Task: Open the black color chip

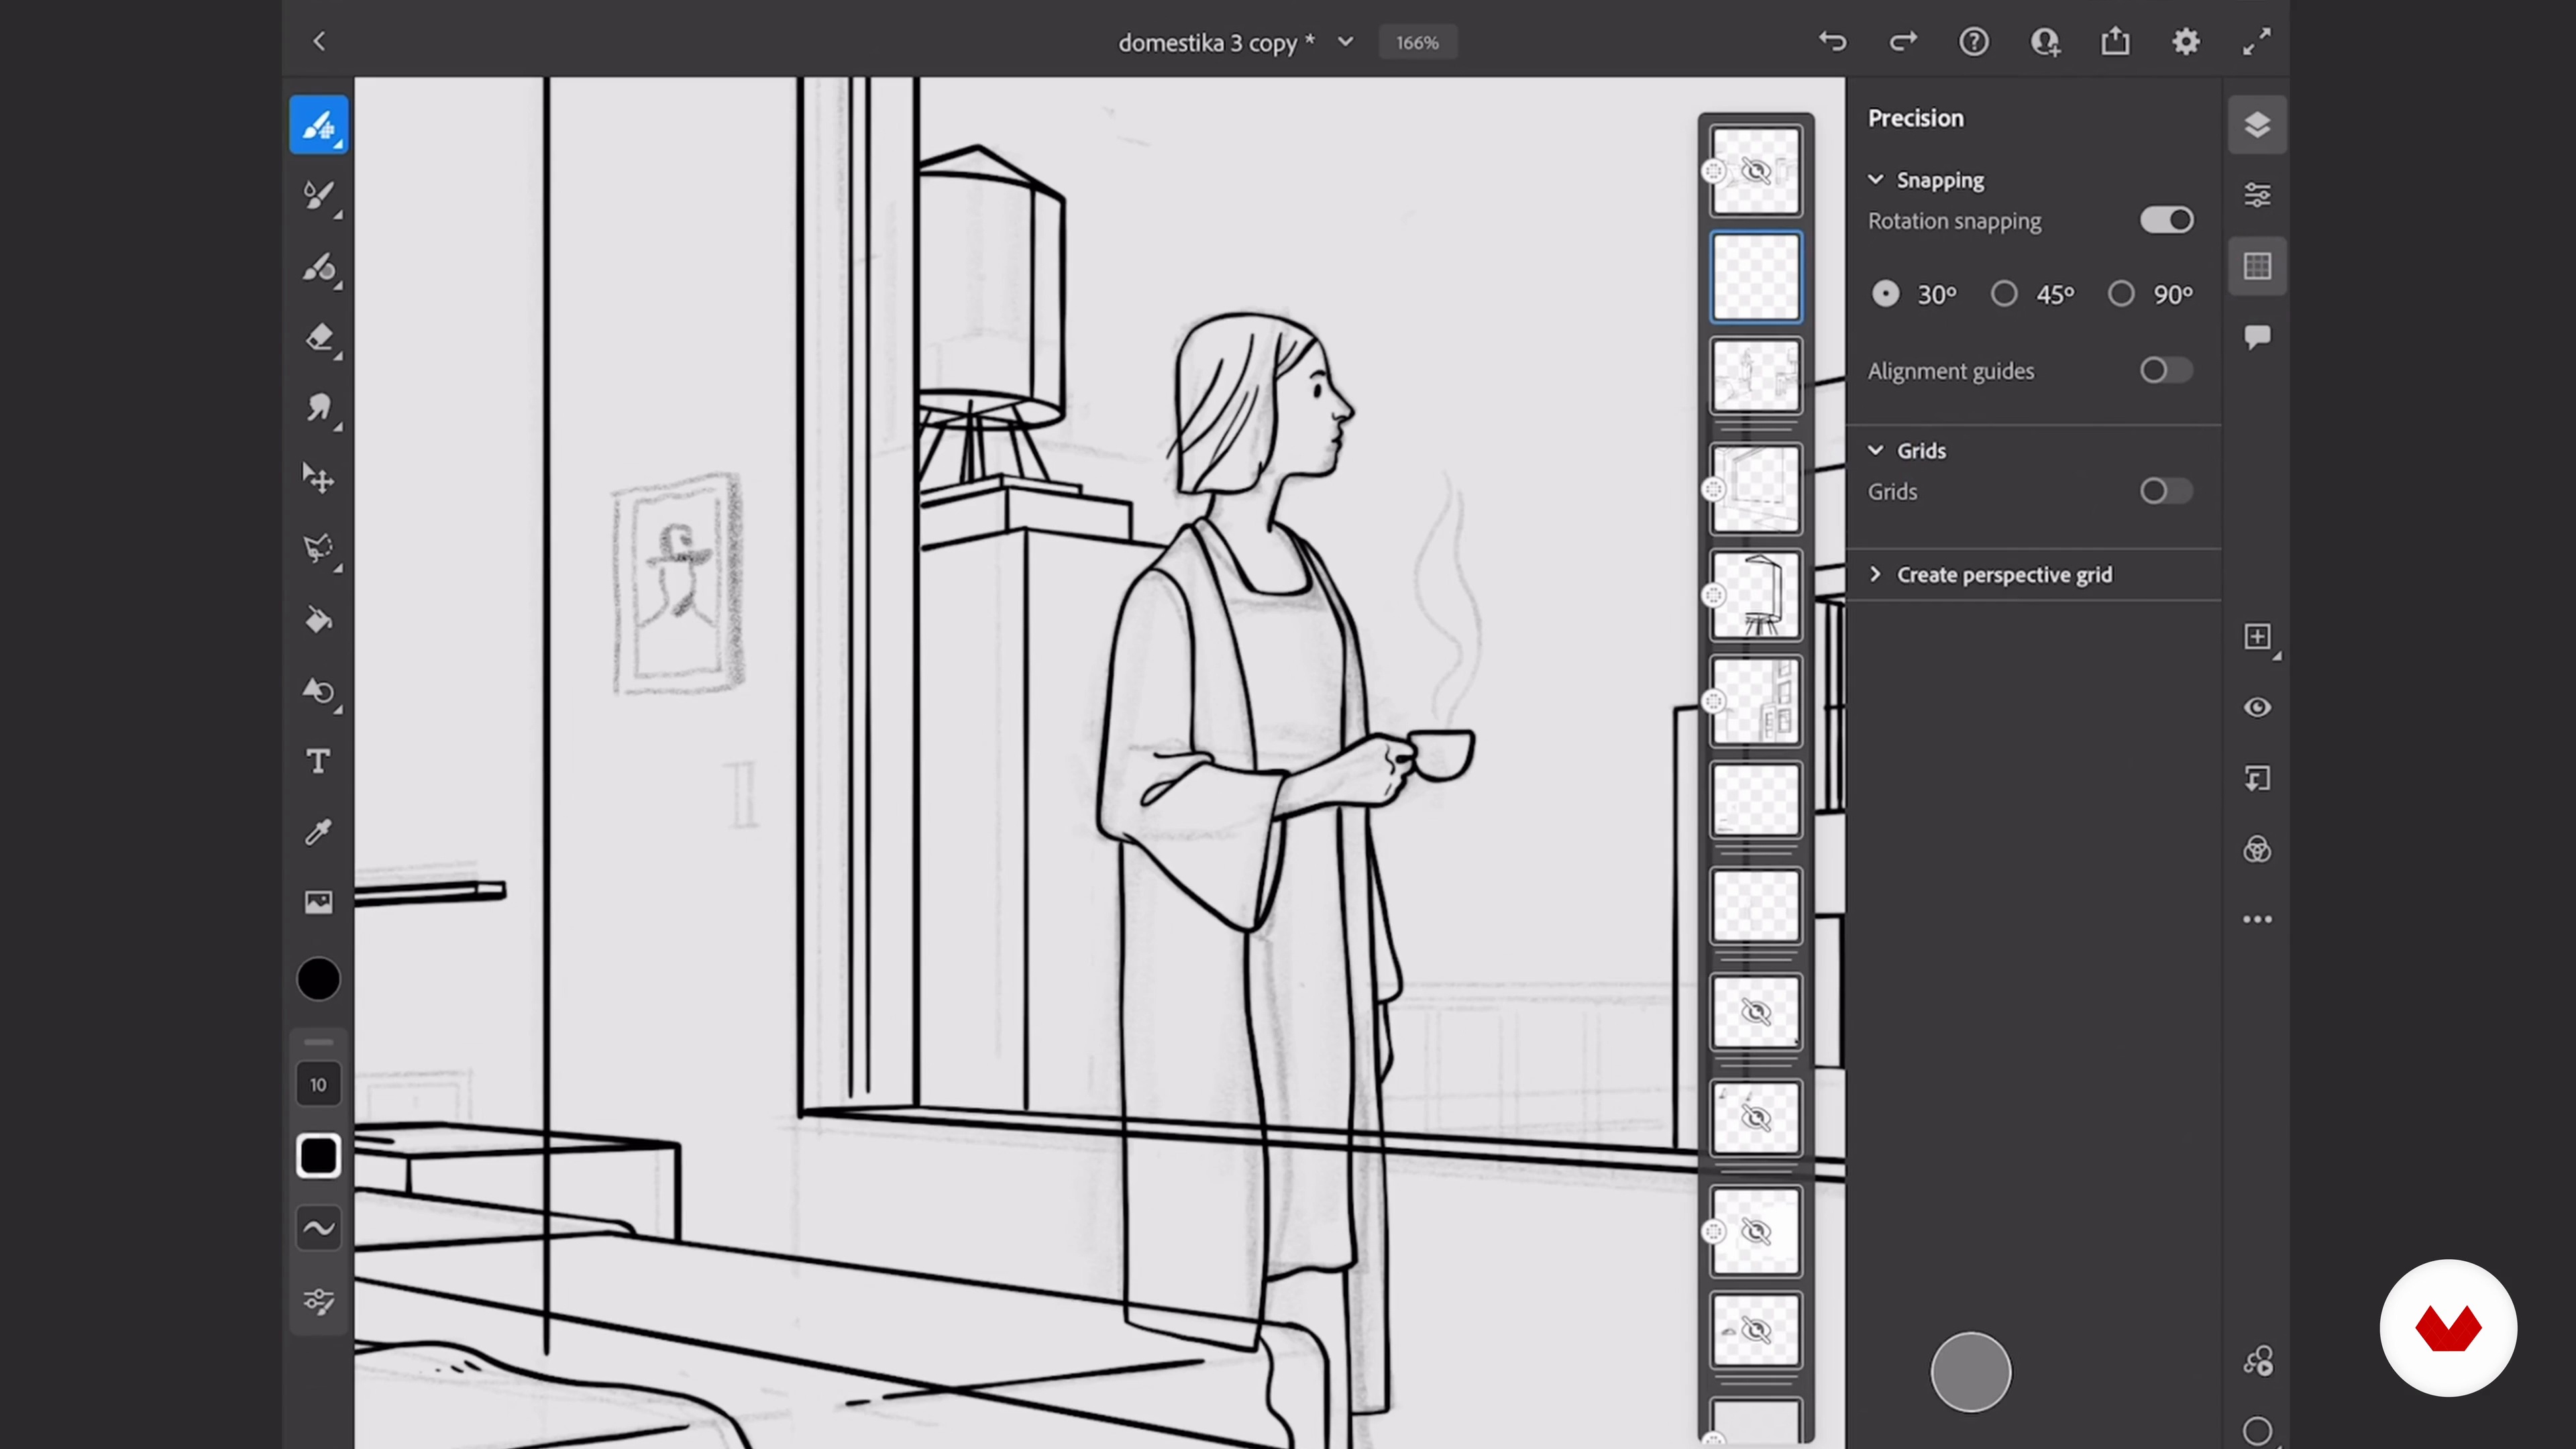Action: coord(319,979)
